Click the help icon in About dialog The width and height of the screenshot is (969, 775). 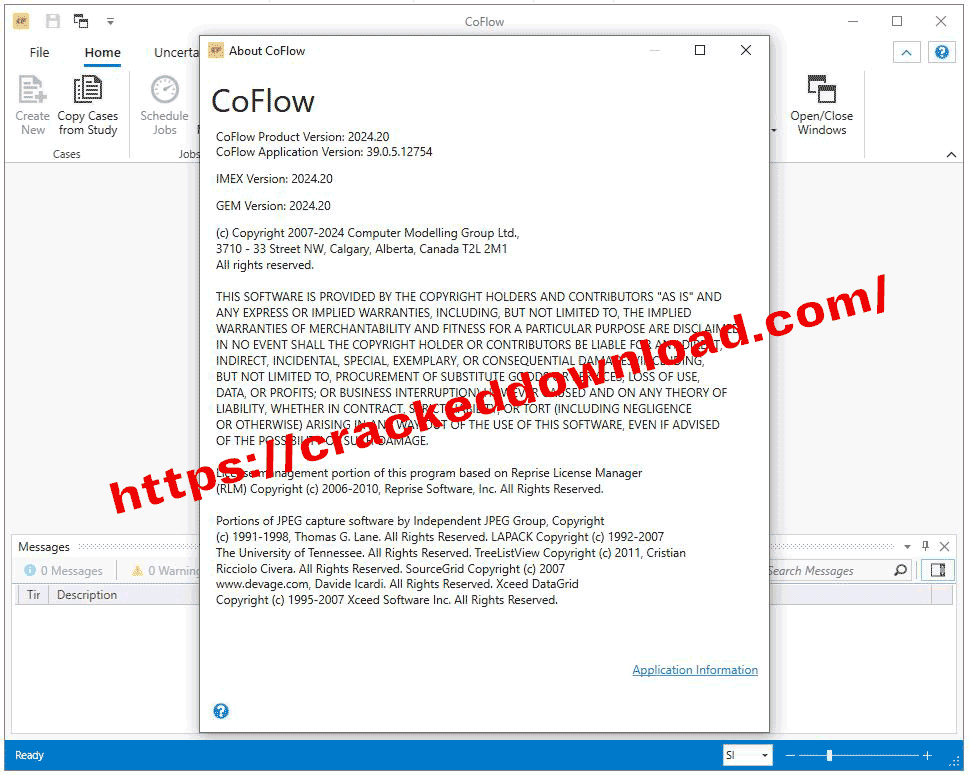point(221,711)
